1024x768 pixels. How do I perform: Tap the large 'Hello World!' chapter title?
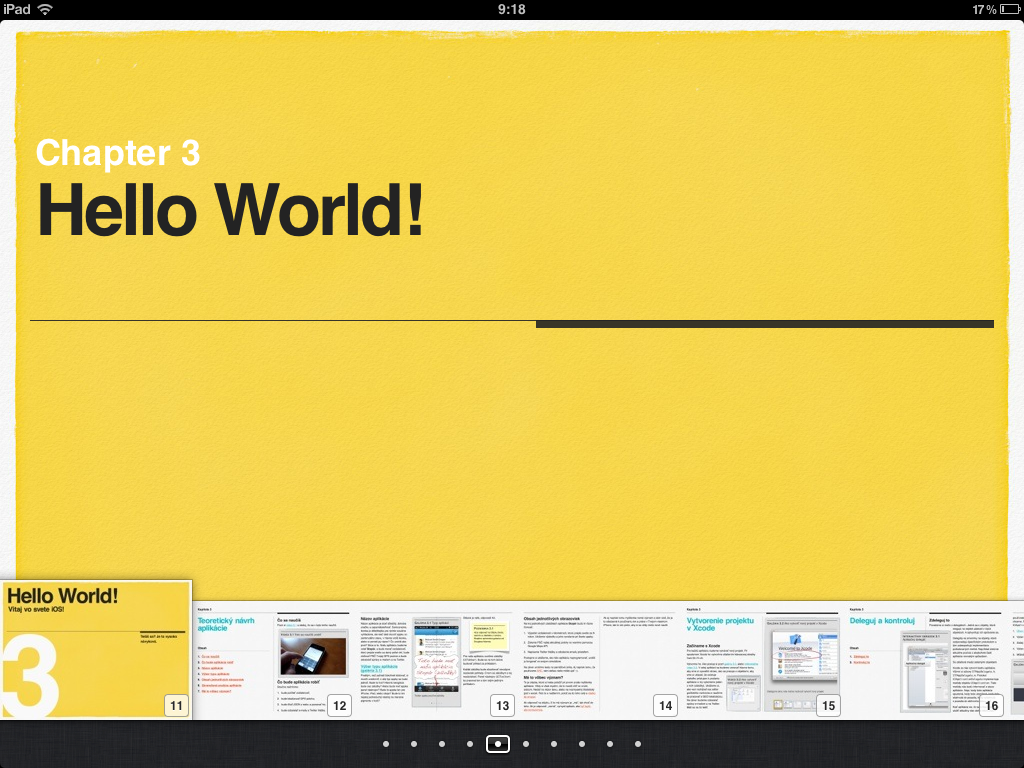point(230,208)
